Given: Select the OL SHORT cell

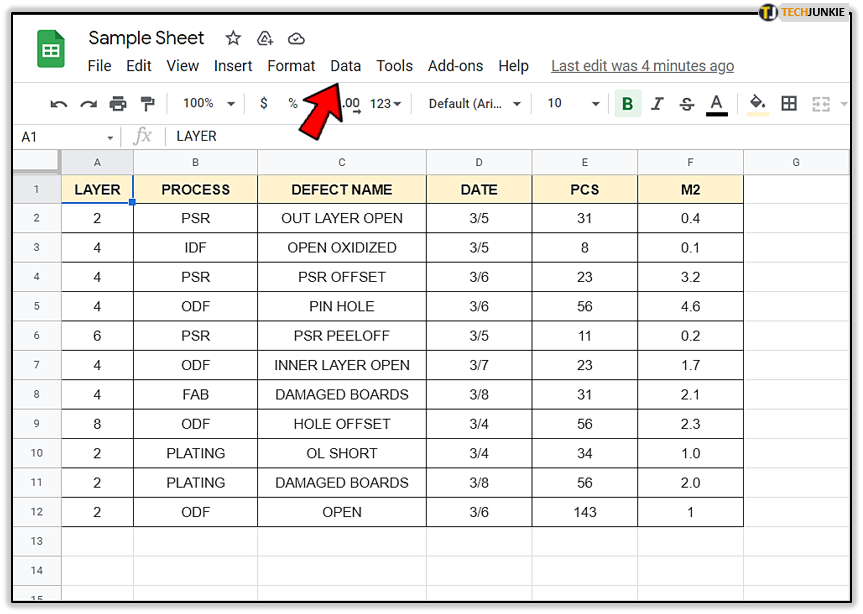Looking at the screenshot, I should (342, 453).
